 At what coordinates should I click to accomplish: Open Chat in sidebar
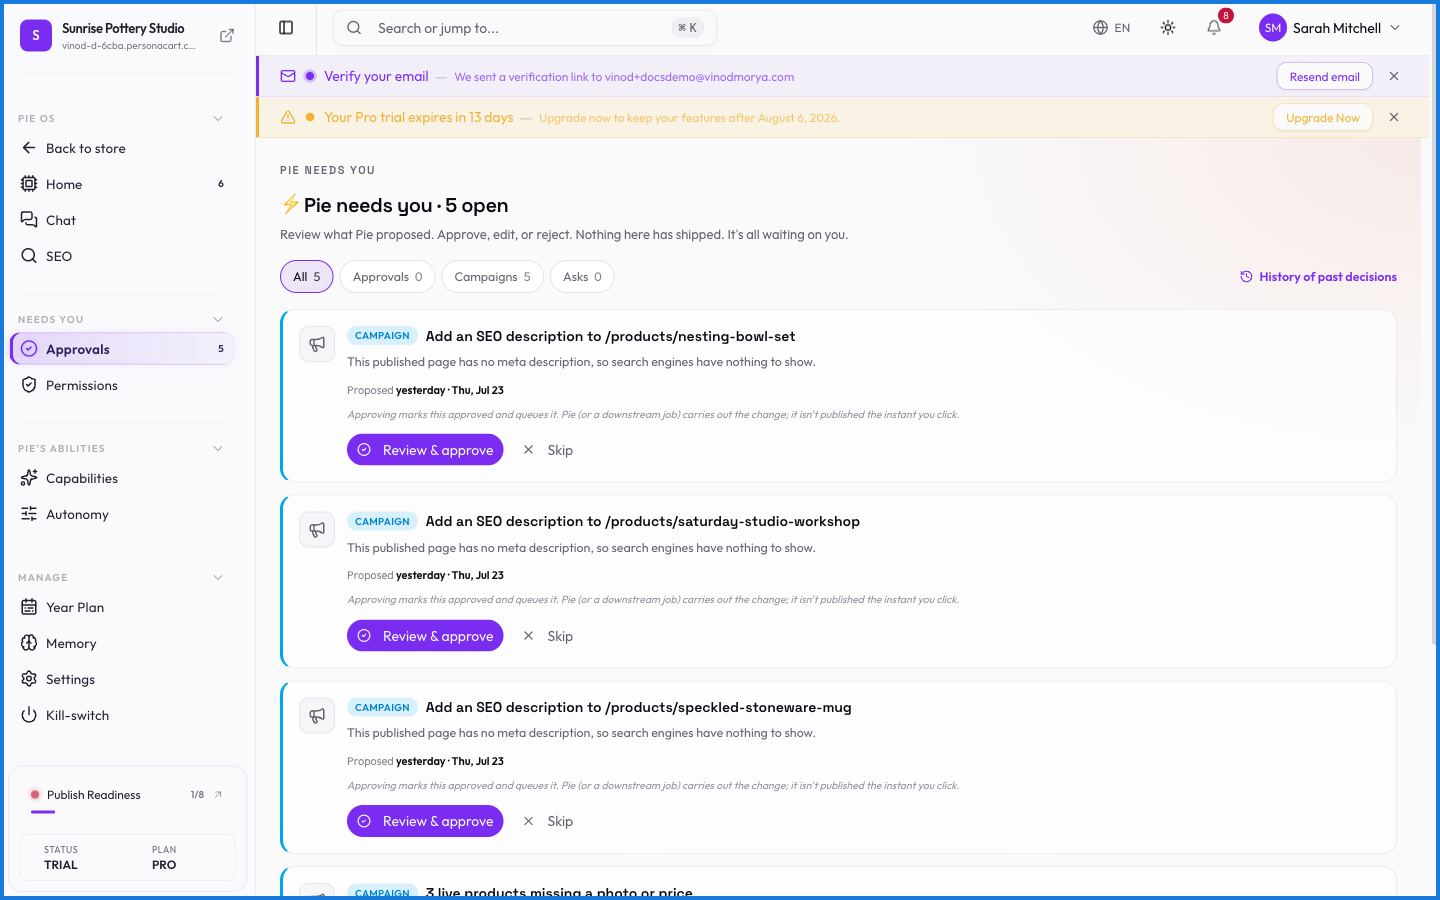(122, 221)
